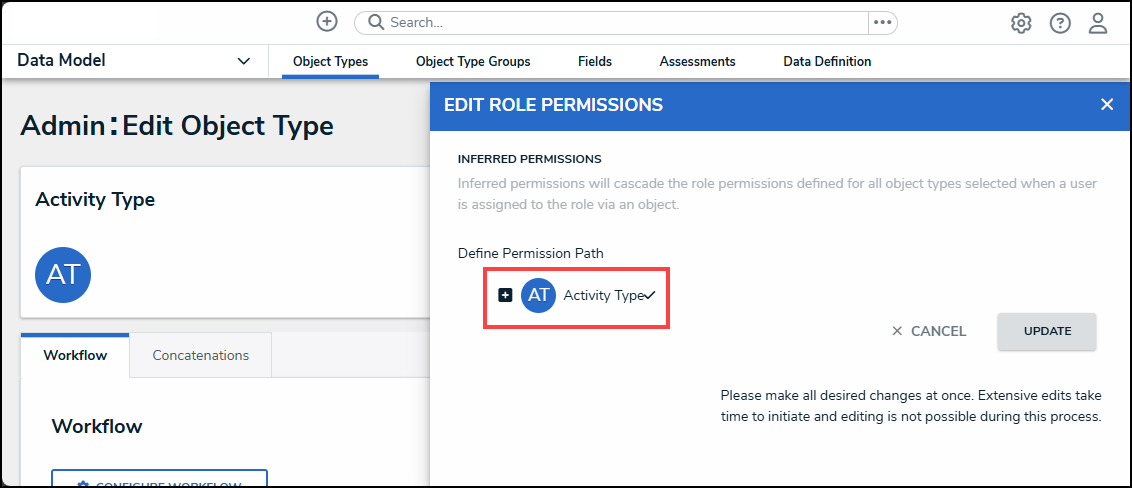Viewport: 1132px width, 488px height.
Task: Cancel the role permission edits
Action: coord(929,331)
